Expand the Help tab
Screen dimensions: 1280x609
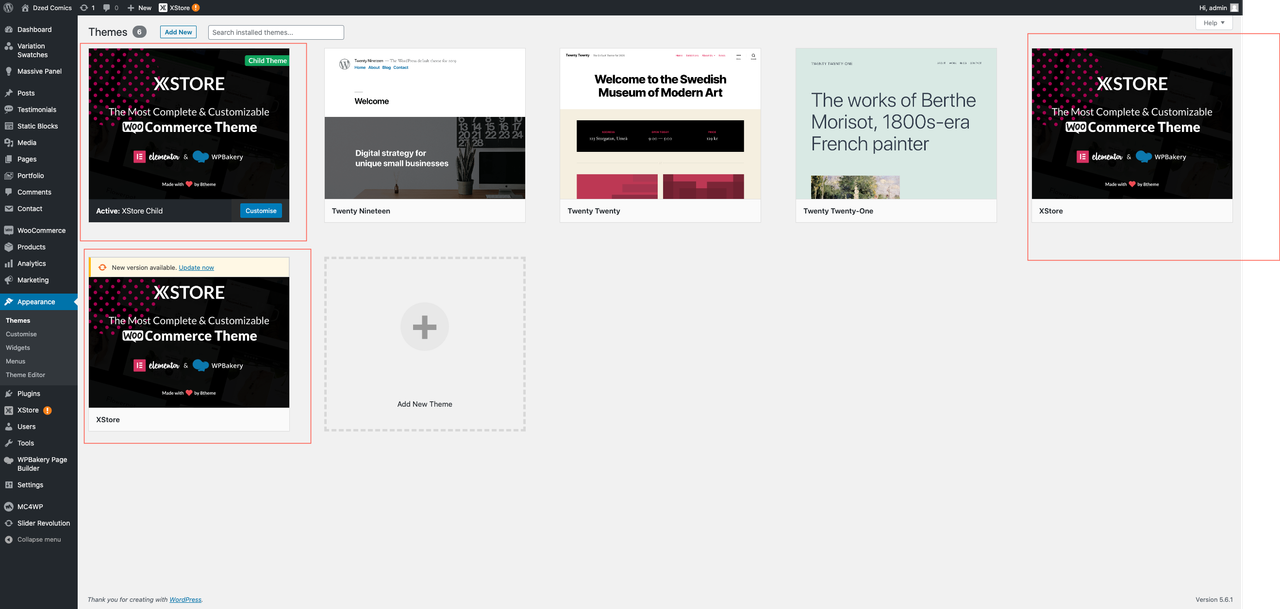[1213, 22]
